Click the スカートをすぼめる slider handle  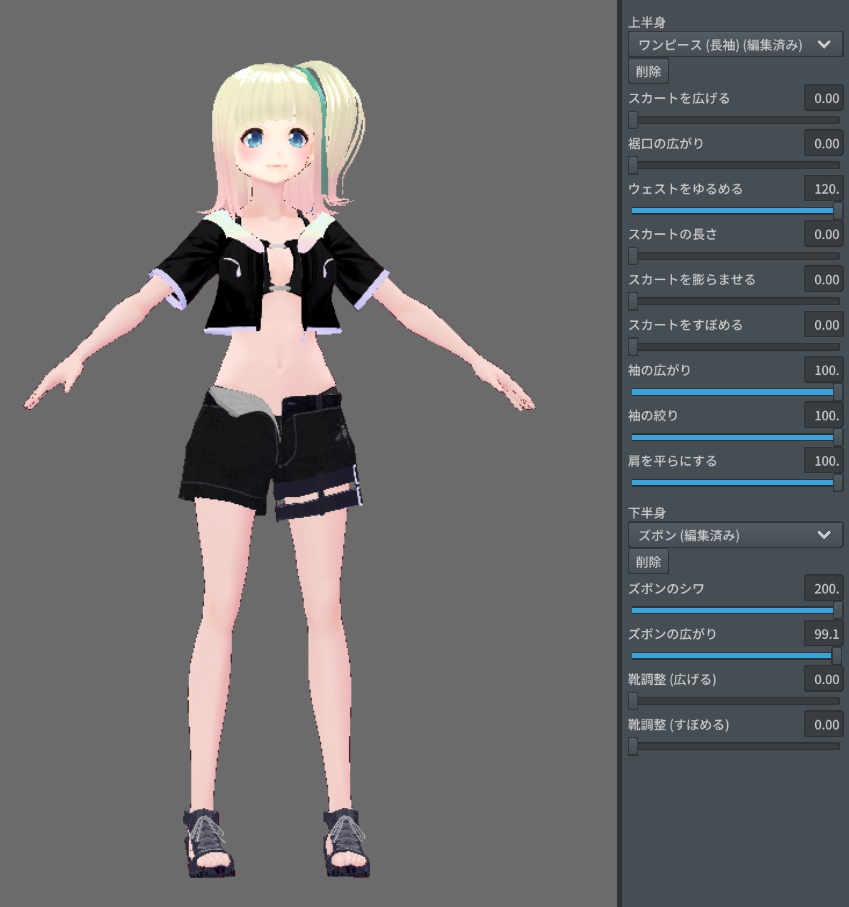tap(632, 346)
